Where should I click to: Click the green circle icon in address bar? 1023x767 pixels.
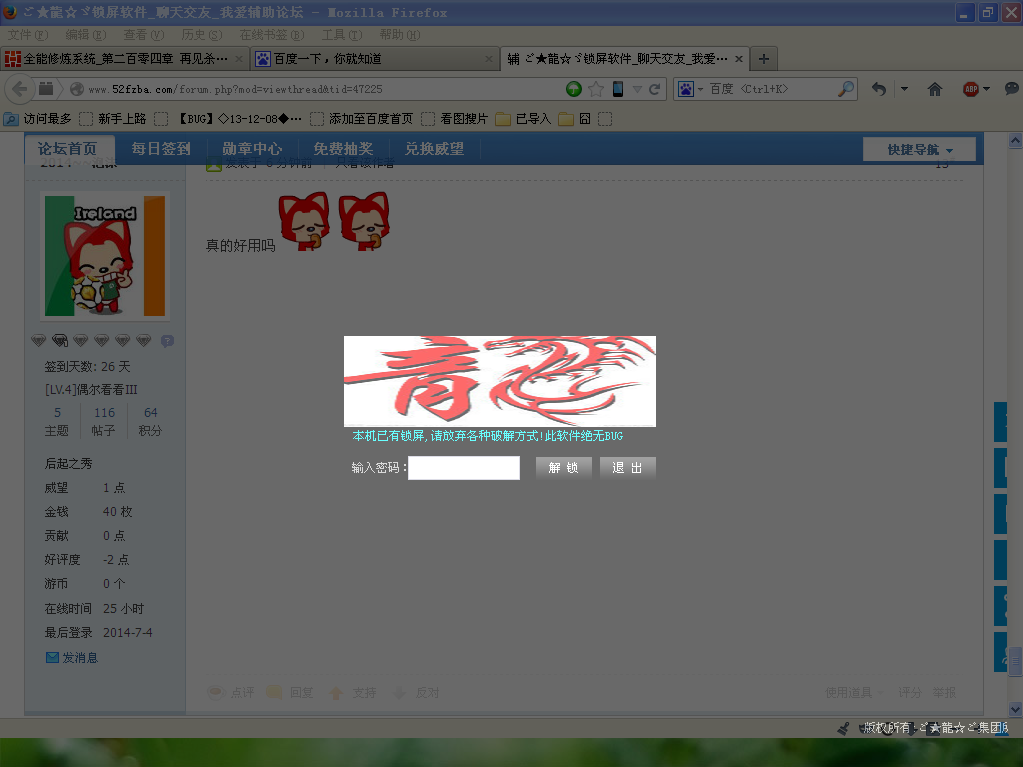click(x=573, y=89)
